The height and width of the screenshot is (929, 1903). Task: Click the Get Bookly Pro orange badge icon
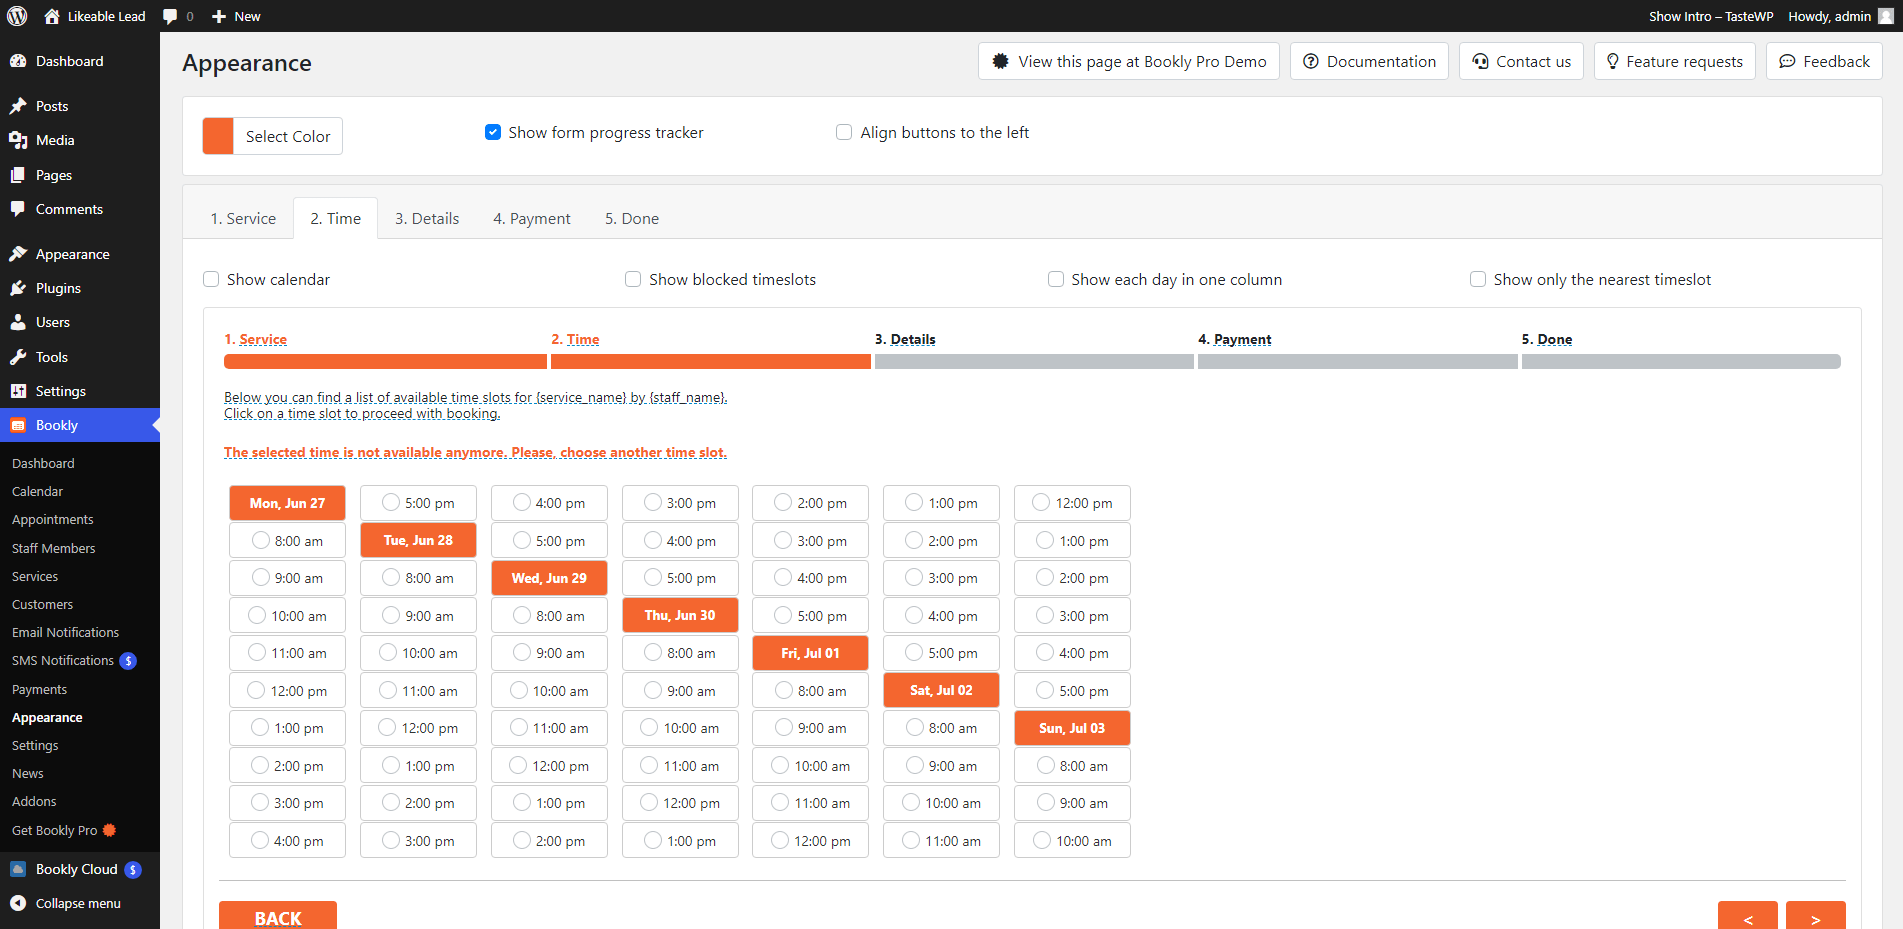[109, 830]
